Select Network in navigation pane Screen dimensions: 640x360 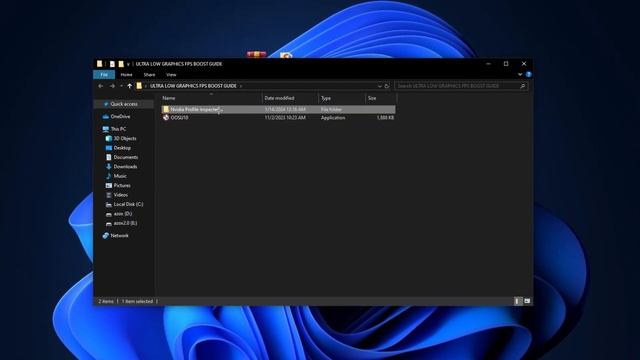point(119,236)
